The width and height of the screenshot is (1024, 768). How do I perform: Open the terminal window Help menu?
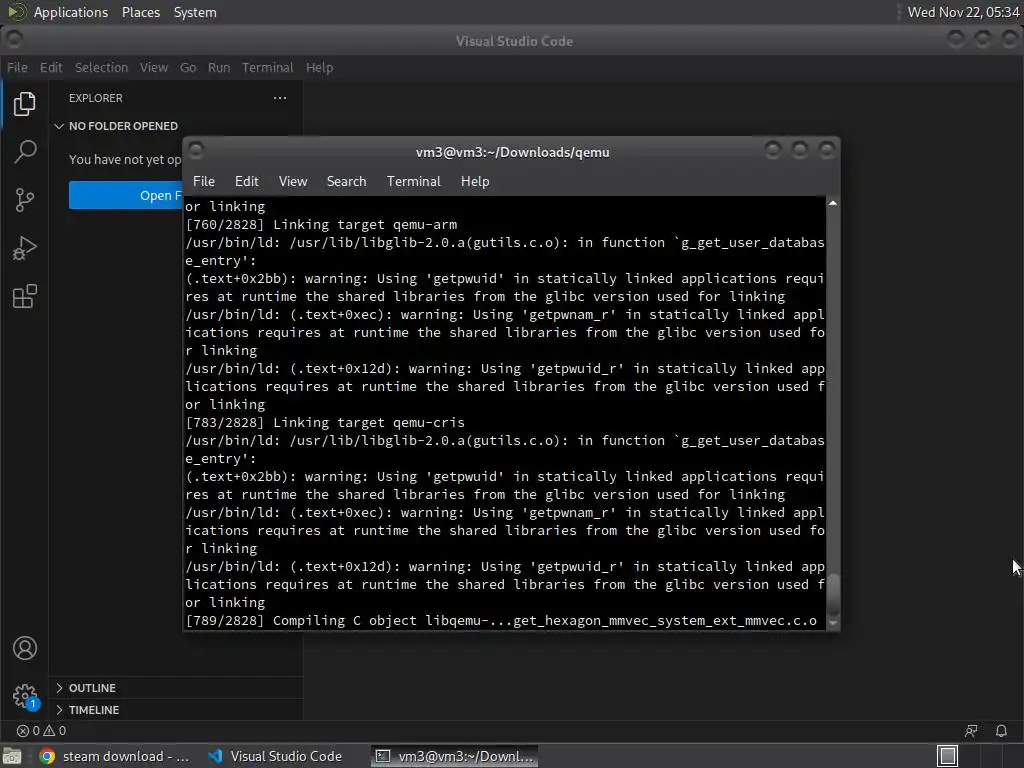475,182
